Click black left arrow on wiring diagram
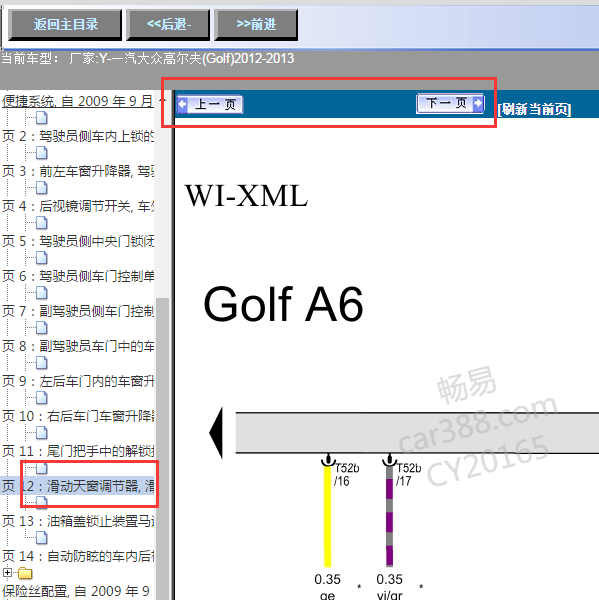This screenshot has height=600, width=599. (216, 433)
